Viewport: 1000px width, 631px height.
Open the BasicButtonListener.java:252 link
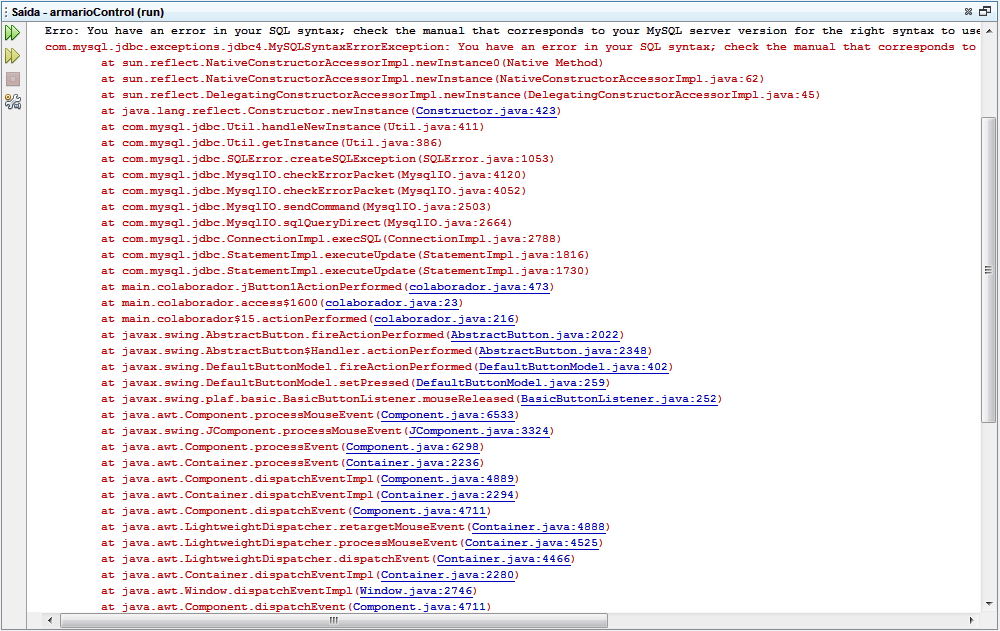click(x=619, y=399)
